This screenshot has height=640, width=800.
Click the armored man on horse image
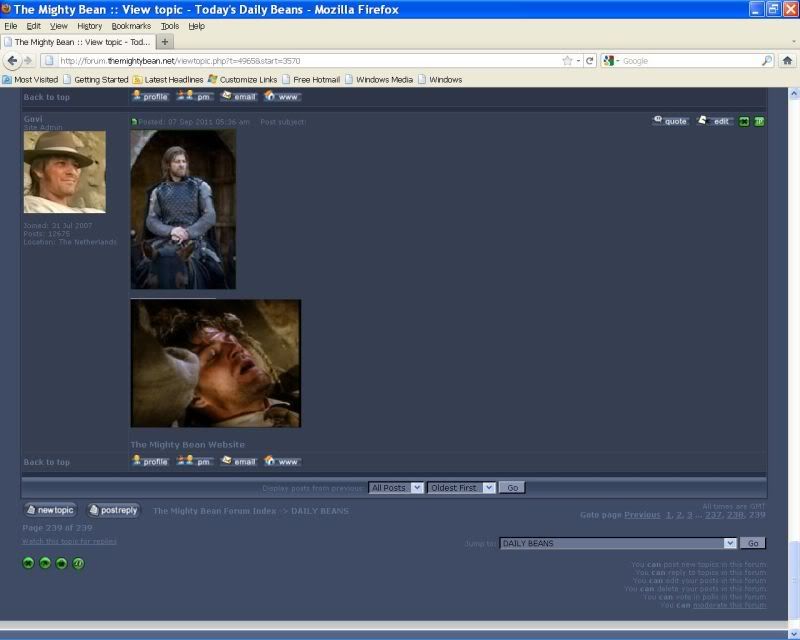point(183,209)
